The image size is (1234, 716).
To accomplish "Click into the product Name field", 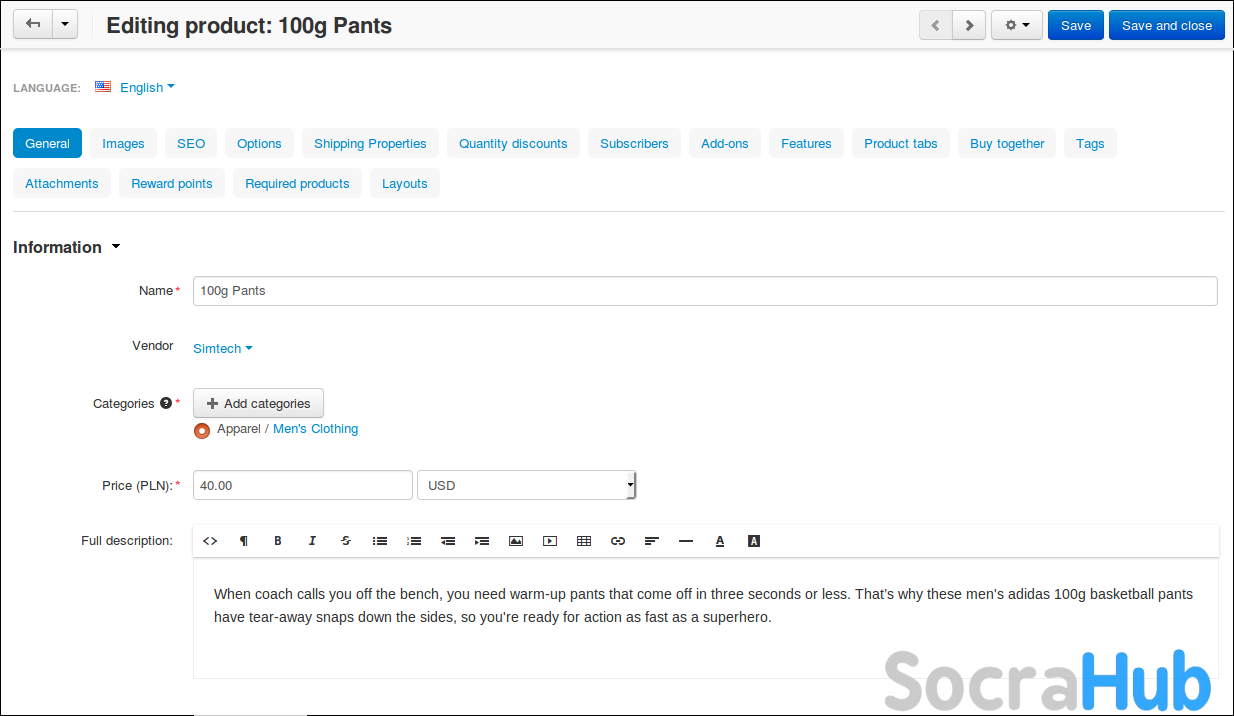I will coord(704,290).
